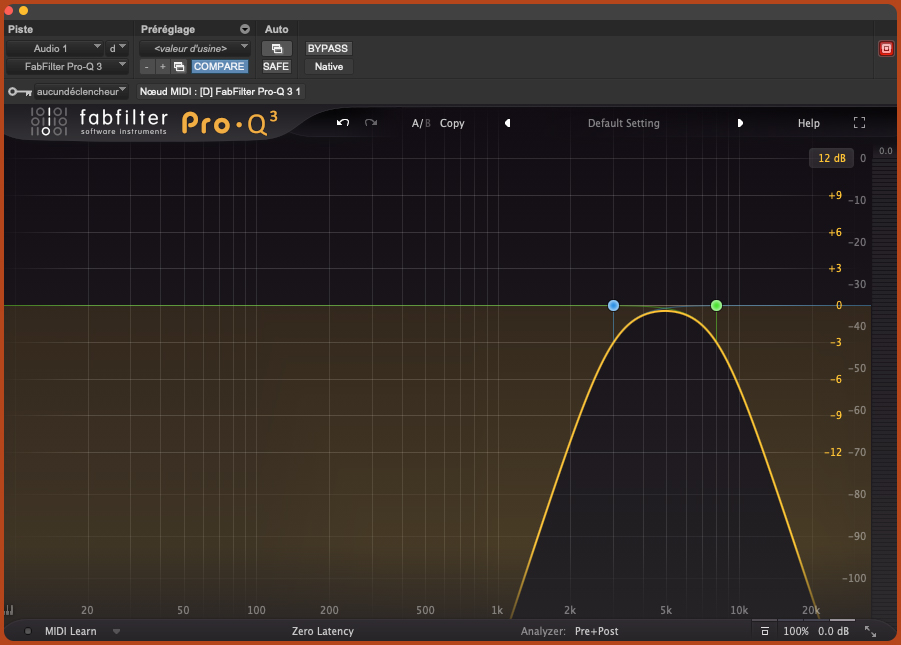Expand the FabFilter Pro-Q 3 plugin selector
This screenshot has height=645, width=901.
pyautogui.click(x=68, y=66)
